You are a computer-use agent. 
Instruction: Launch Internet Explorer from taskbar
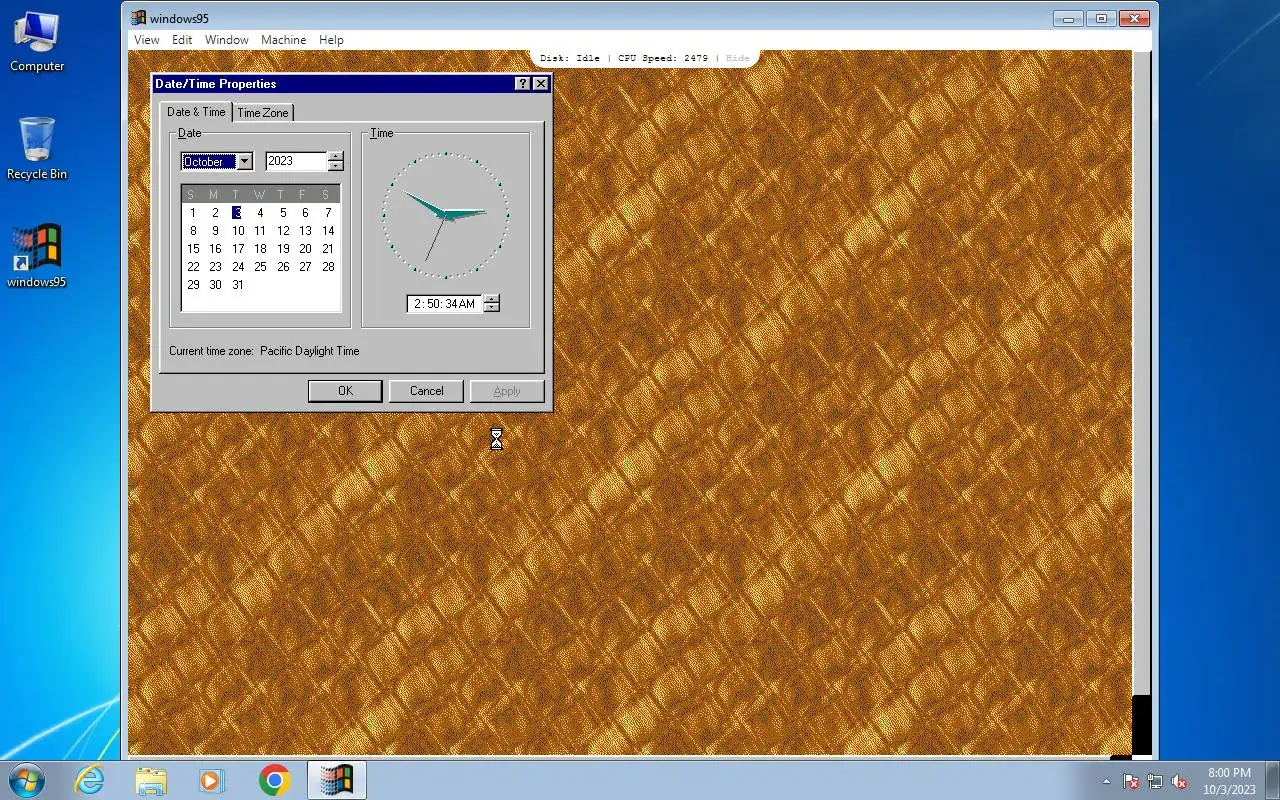point(90,780)
